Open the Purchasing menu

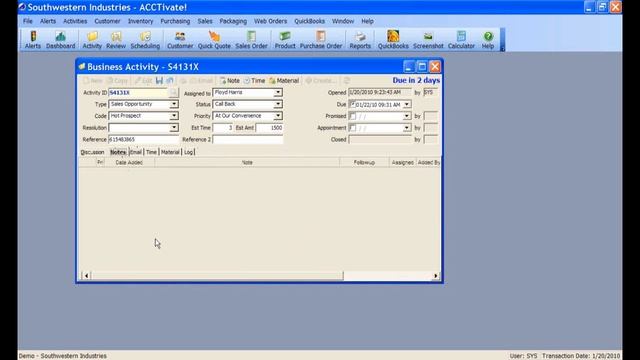pyautogui.click(x=175, y=21)
